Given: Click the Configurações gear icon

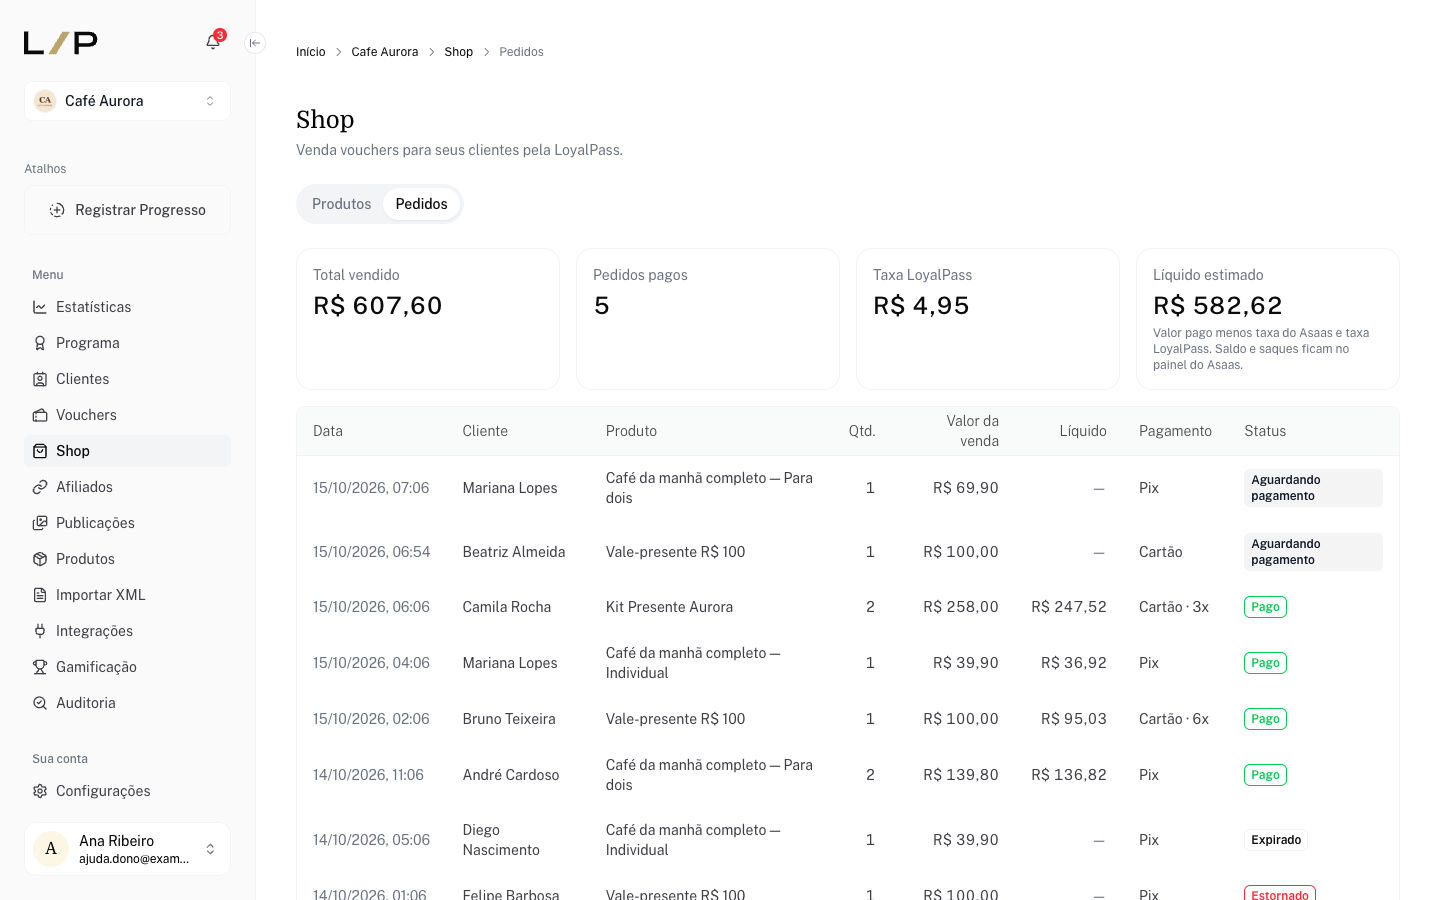Looking at the screenshot, I should pos(40,791).
